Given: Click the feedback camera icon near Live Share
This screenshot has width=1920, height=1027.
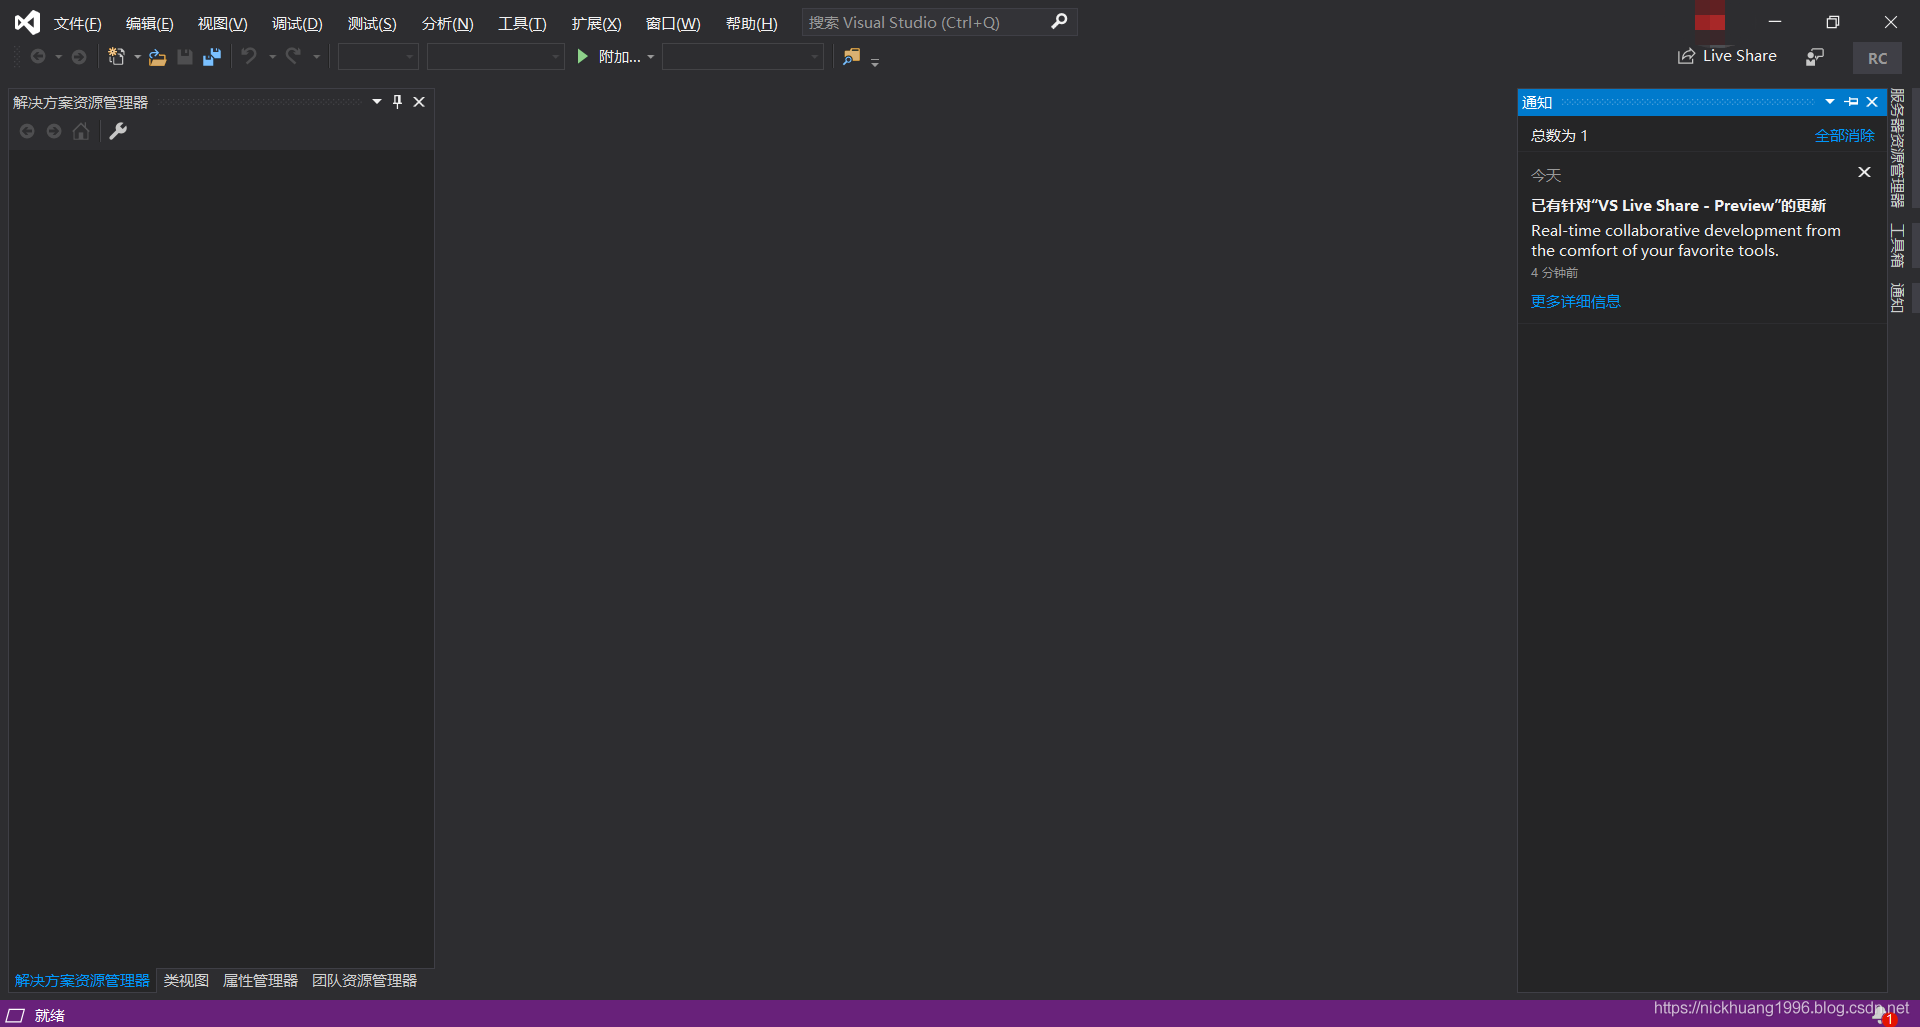Looking at the screenshot, I should [x=1815, y=56].
